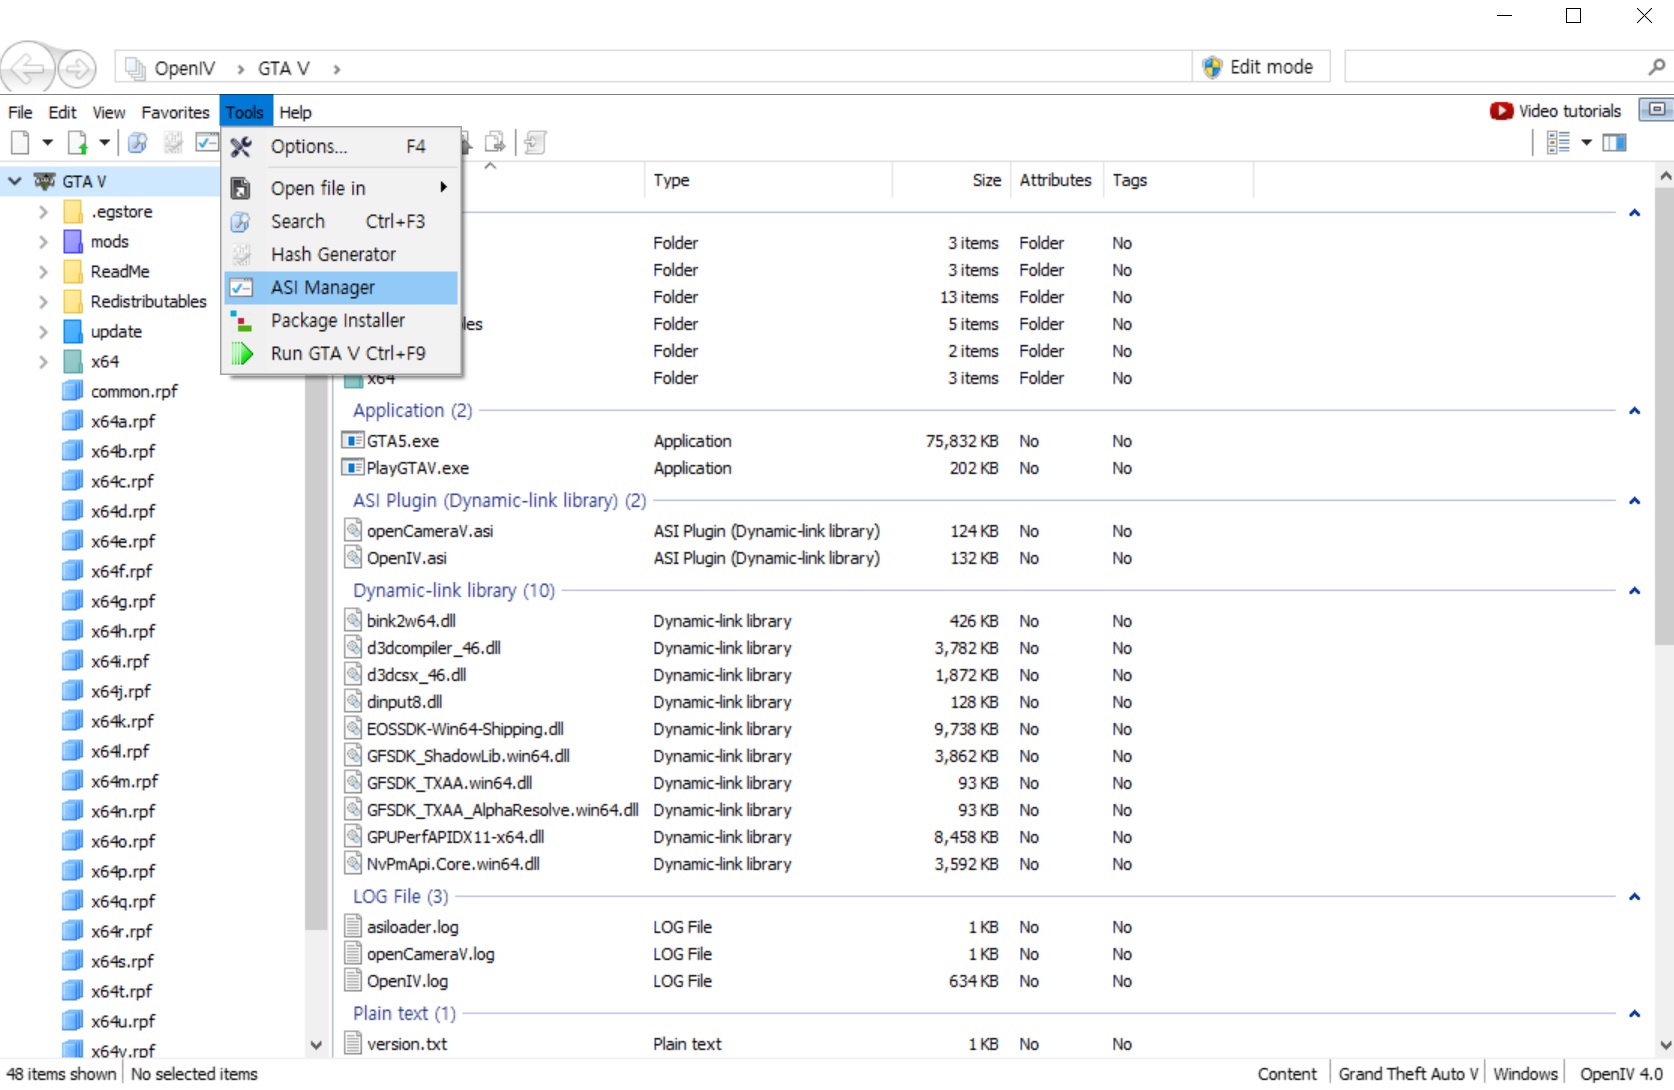Click the asiloader.log file icon
Image resolution: width=1674 pixels, height=1090 pixels.
(x=352, y=926)
